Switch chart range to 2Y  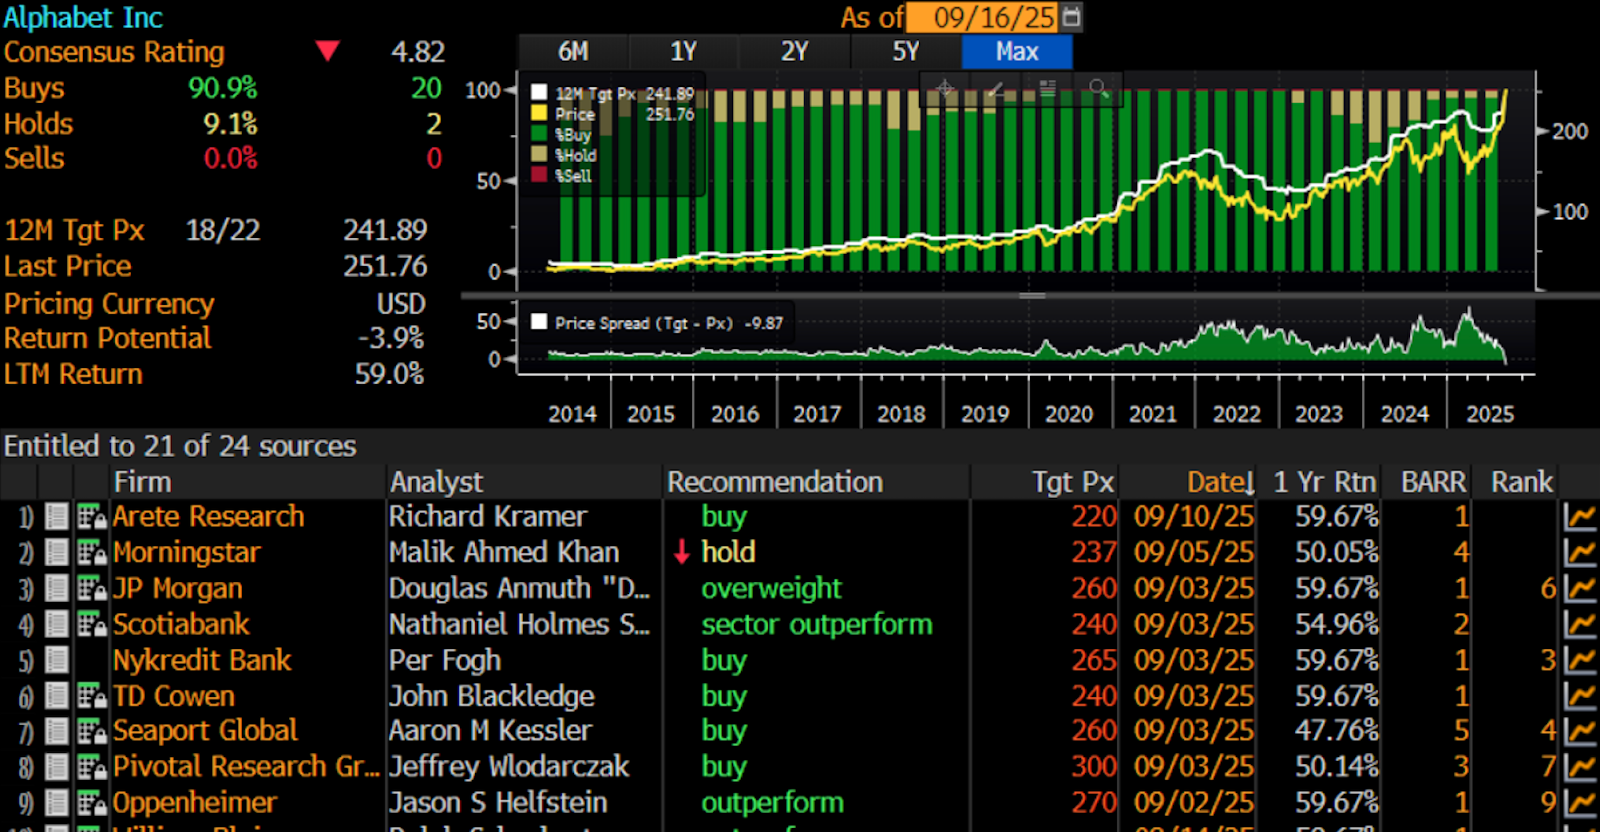795,52
